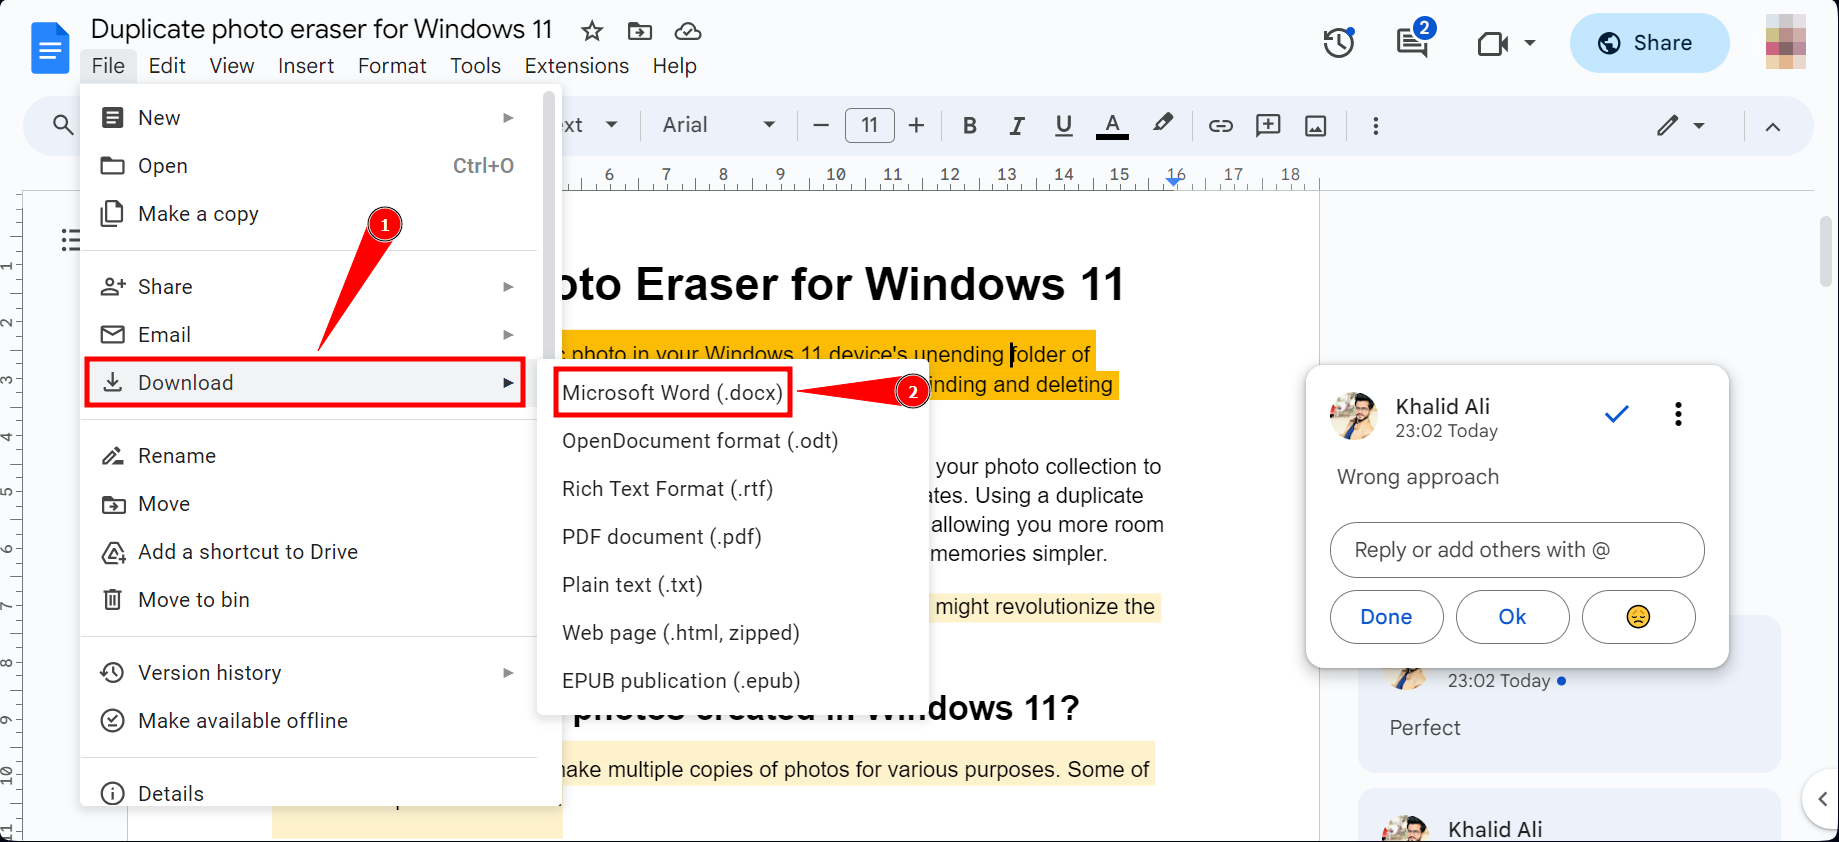Insert sad emoji reply suggestion
This screenshot has width=1839, height=842.
[1638, 617]
